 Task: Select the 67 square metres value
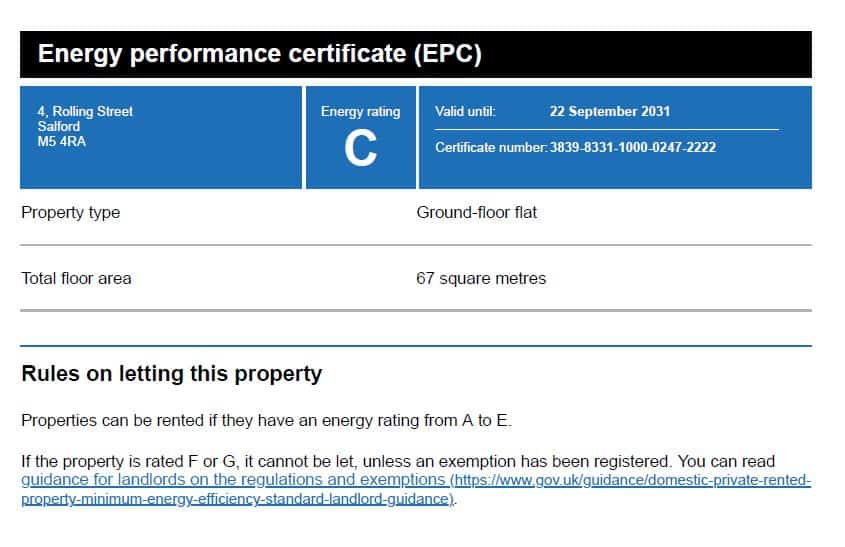point(481,279)
